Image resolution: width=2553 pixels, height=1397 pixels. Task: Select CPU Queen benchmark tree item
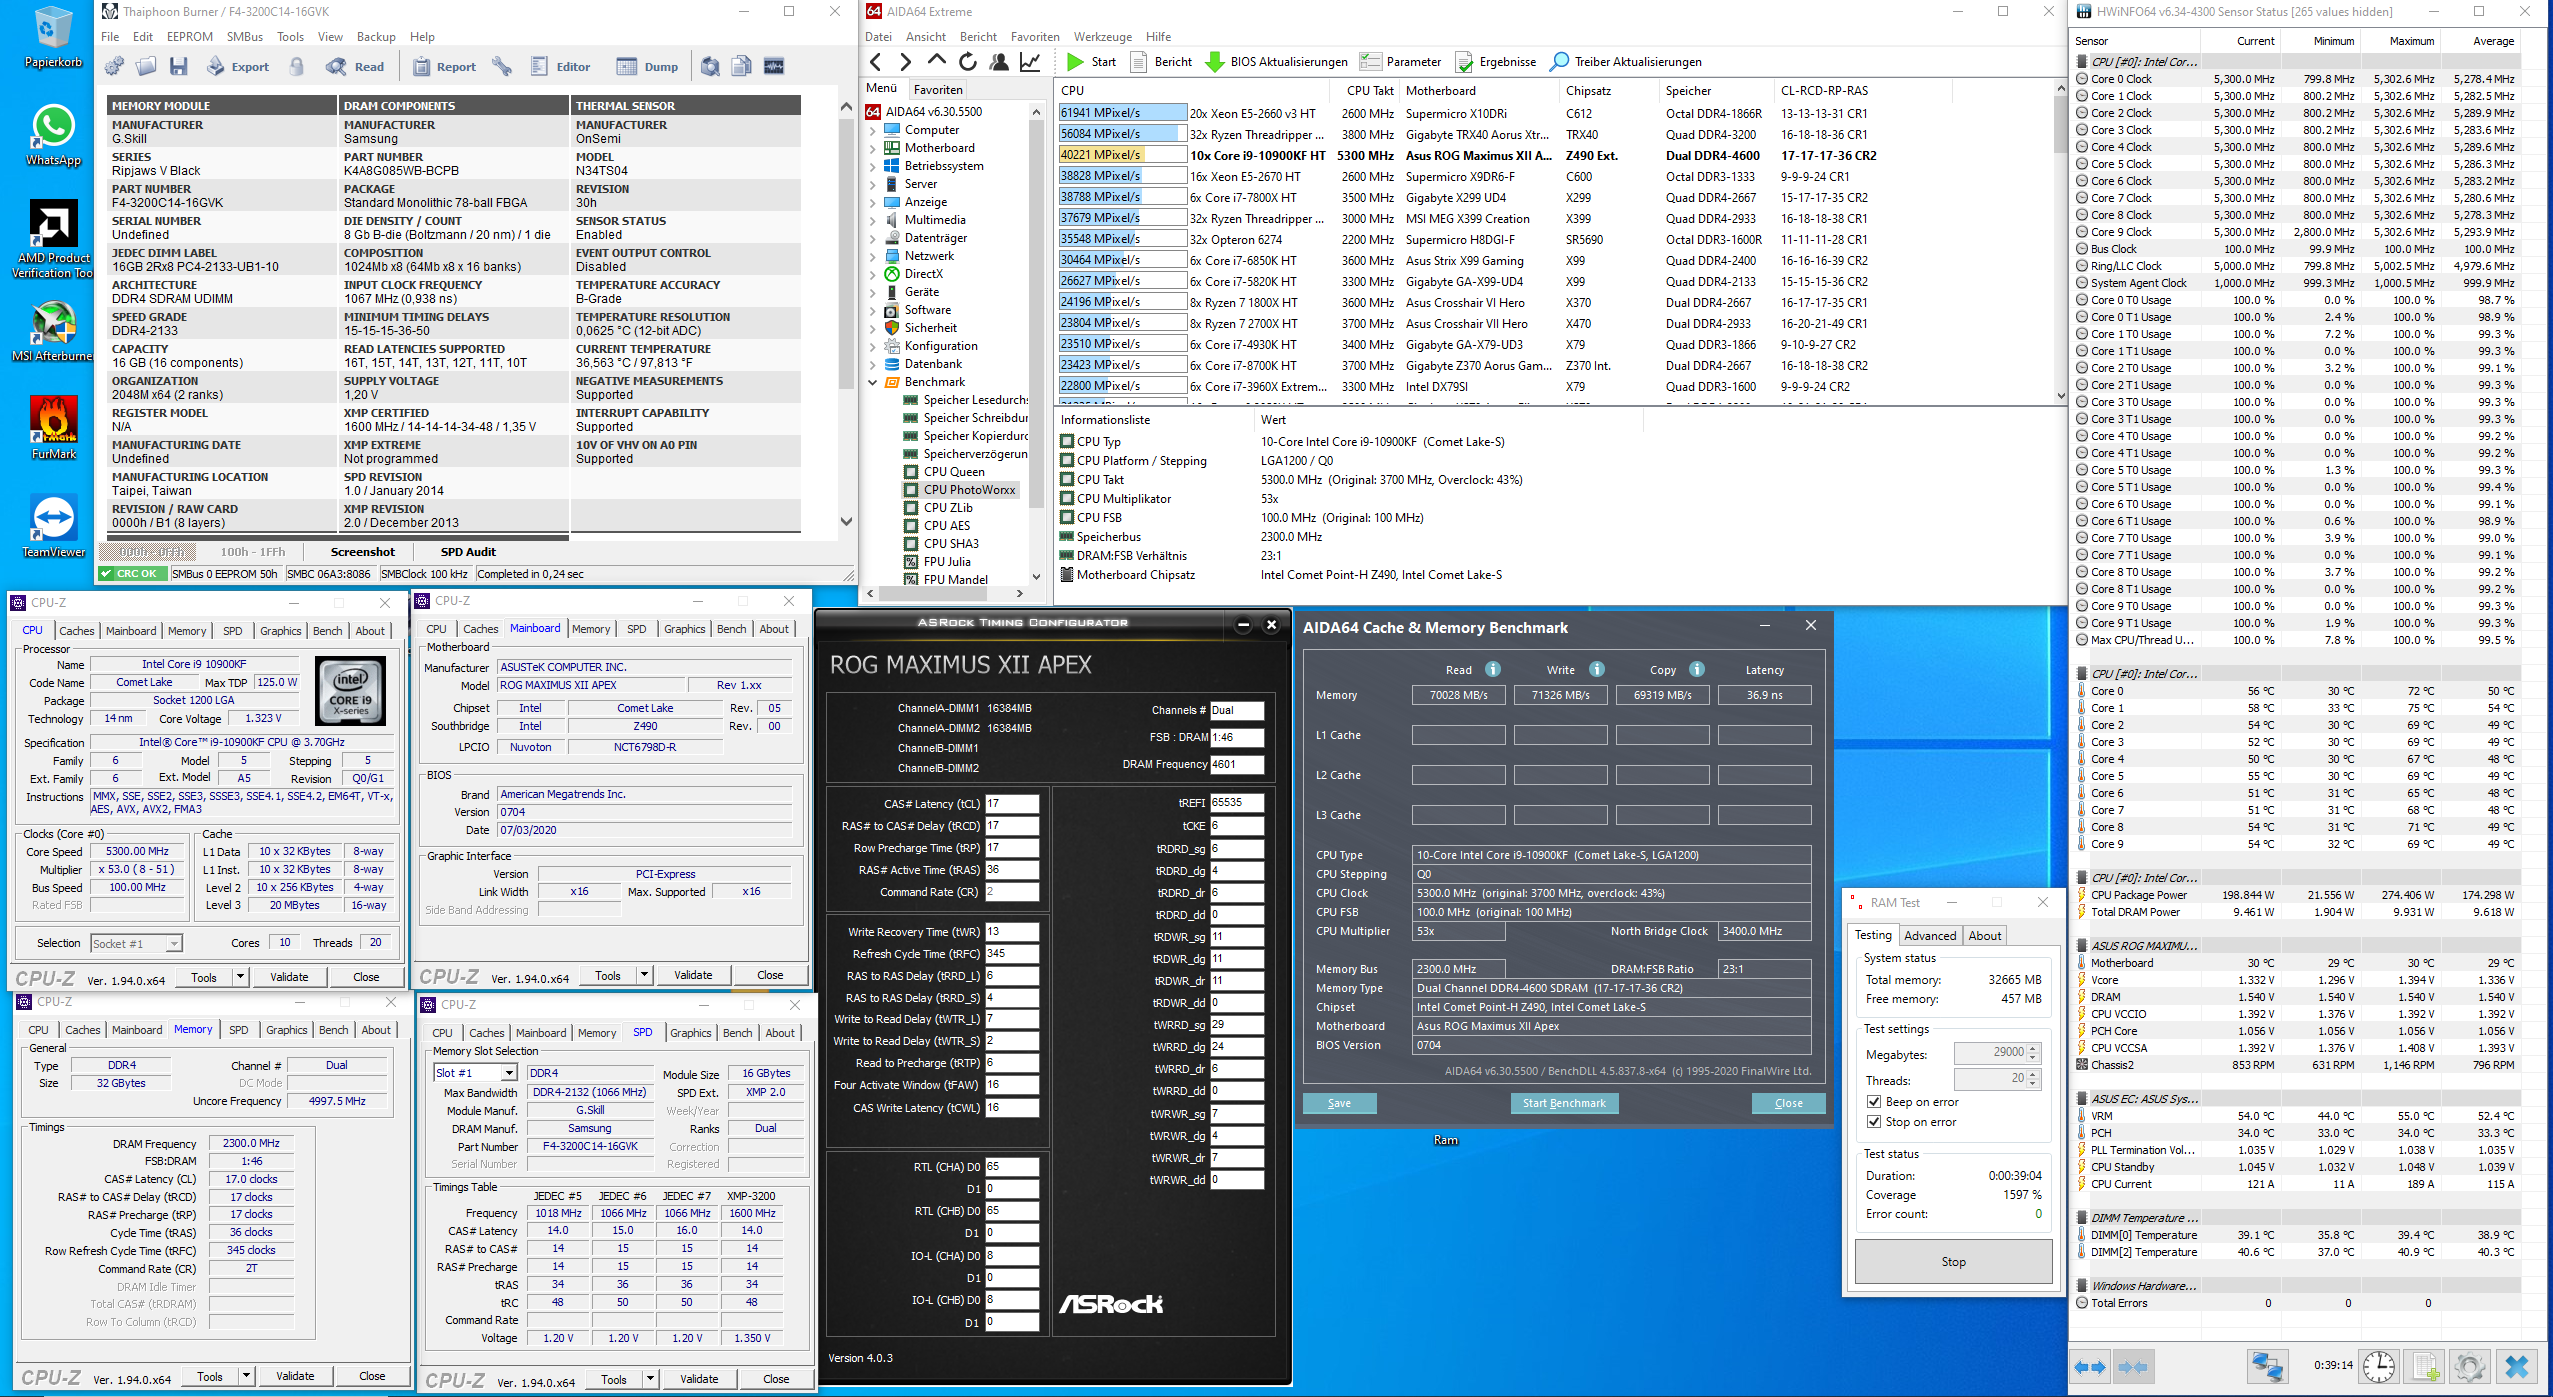click(953, 472)
